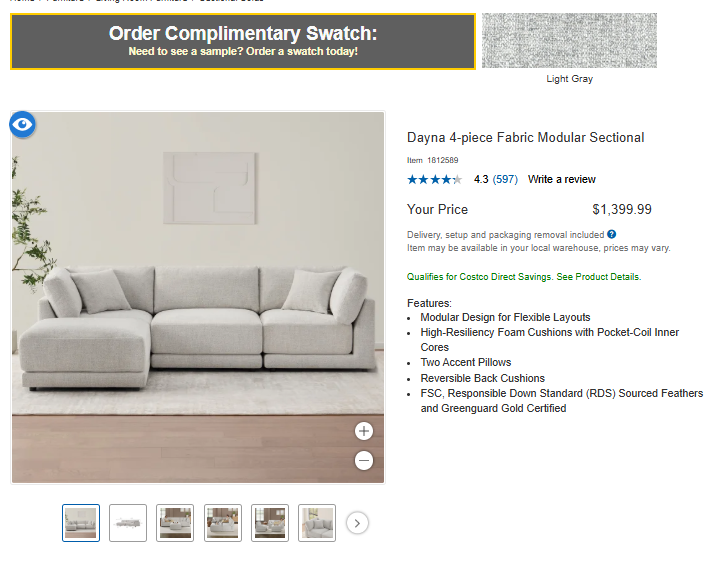Select the third product thumbnail
Image resolution: width=709 pixels, height=568 pixels.
point(175,523)
